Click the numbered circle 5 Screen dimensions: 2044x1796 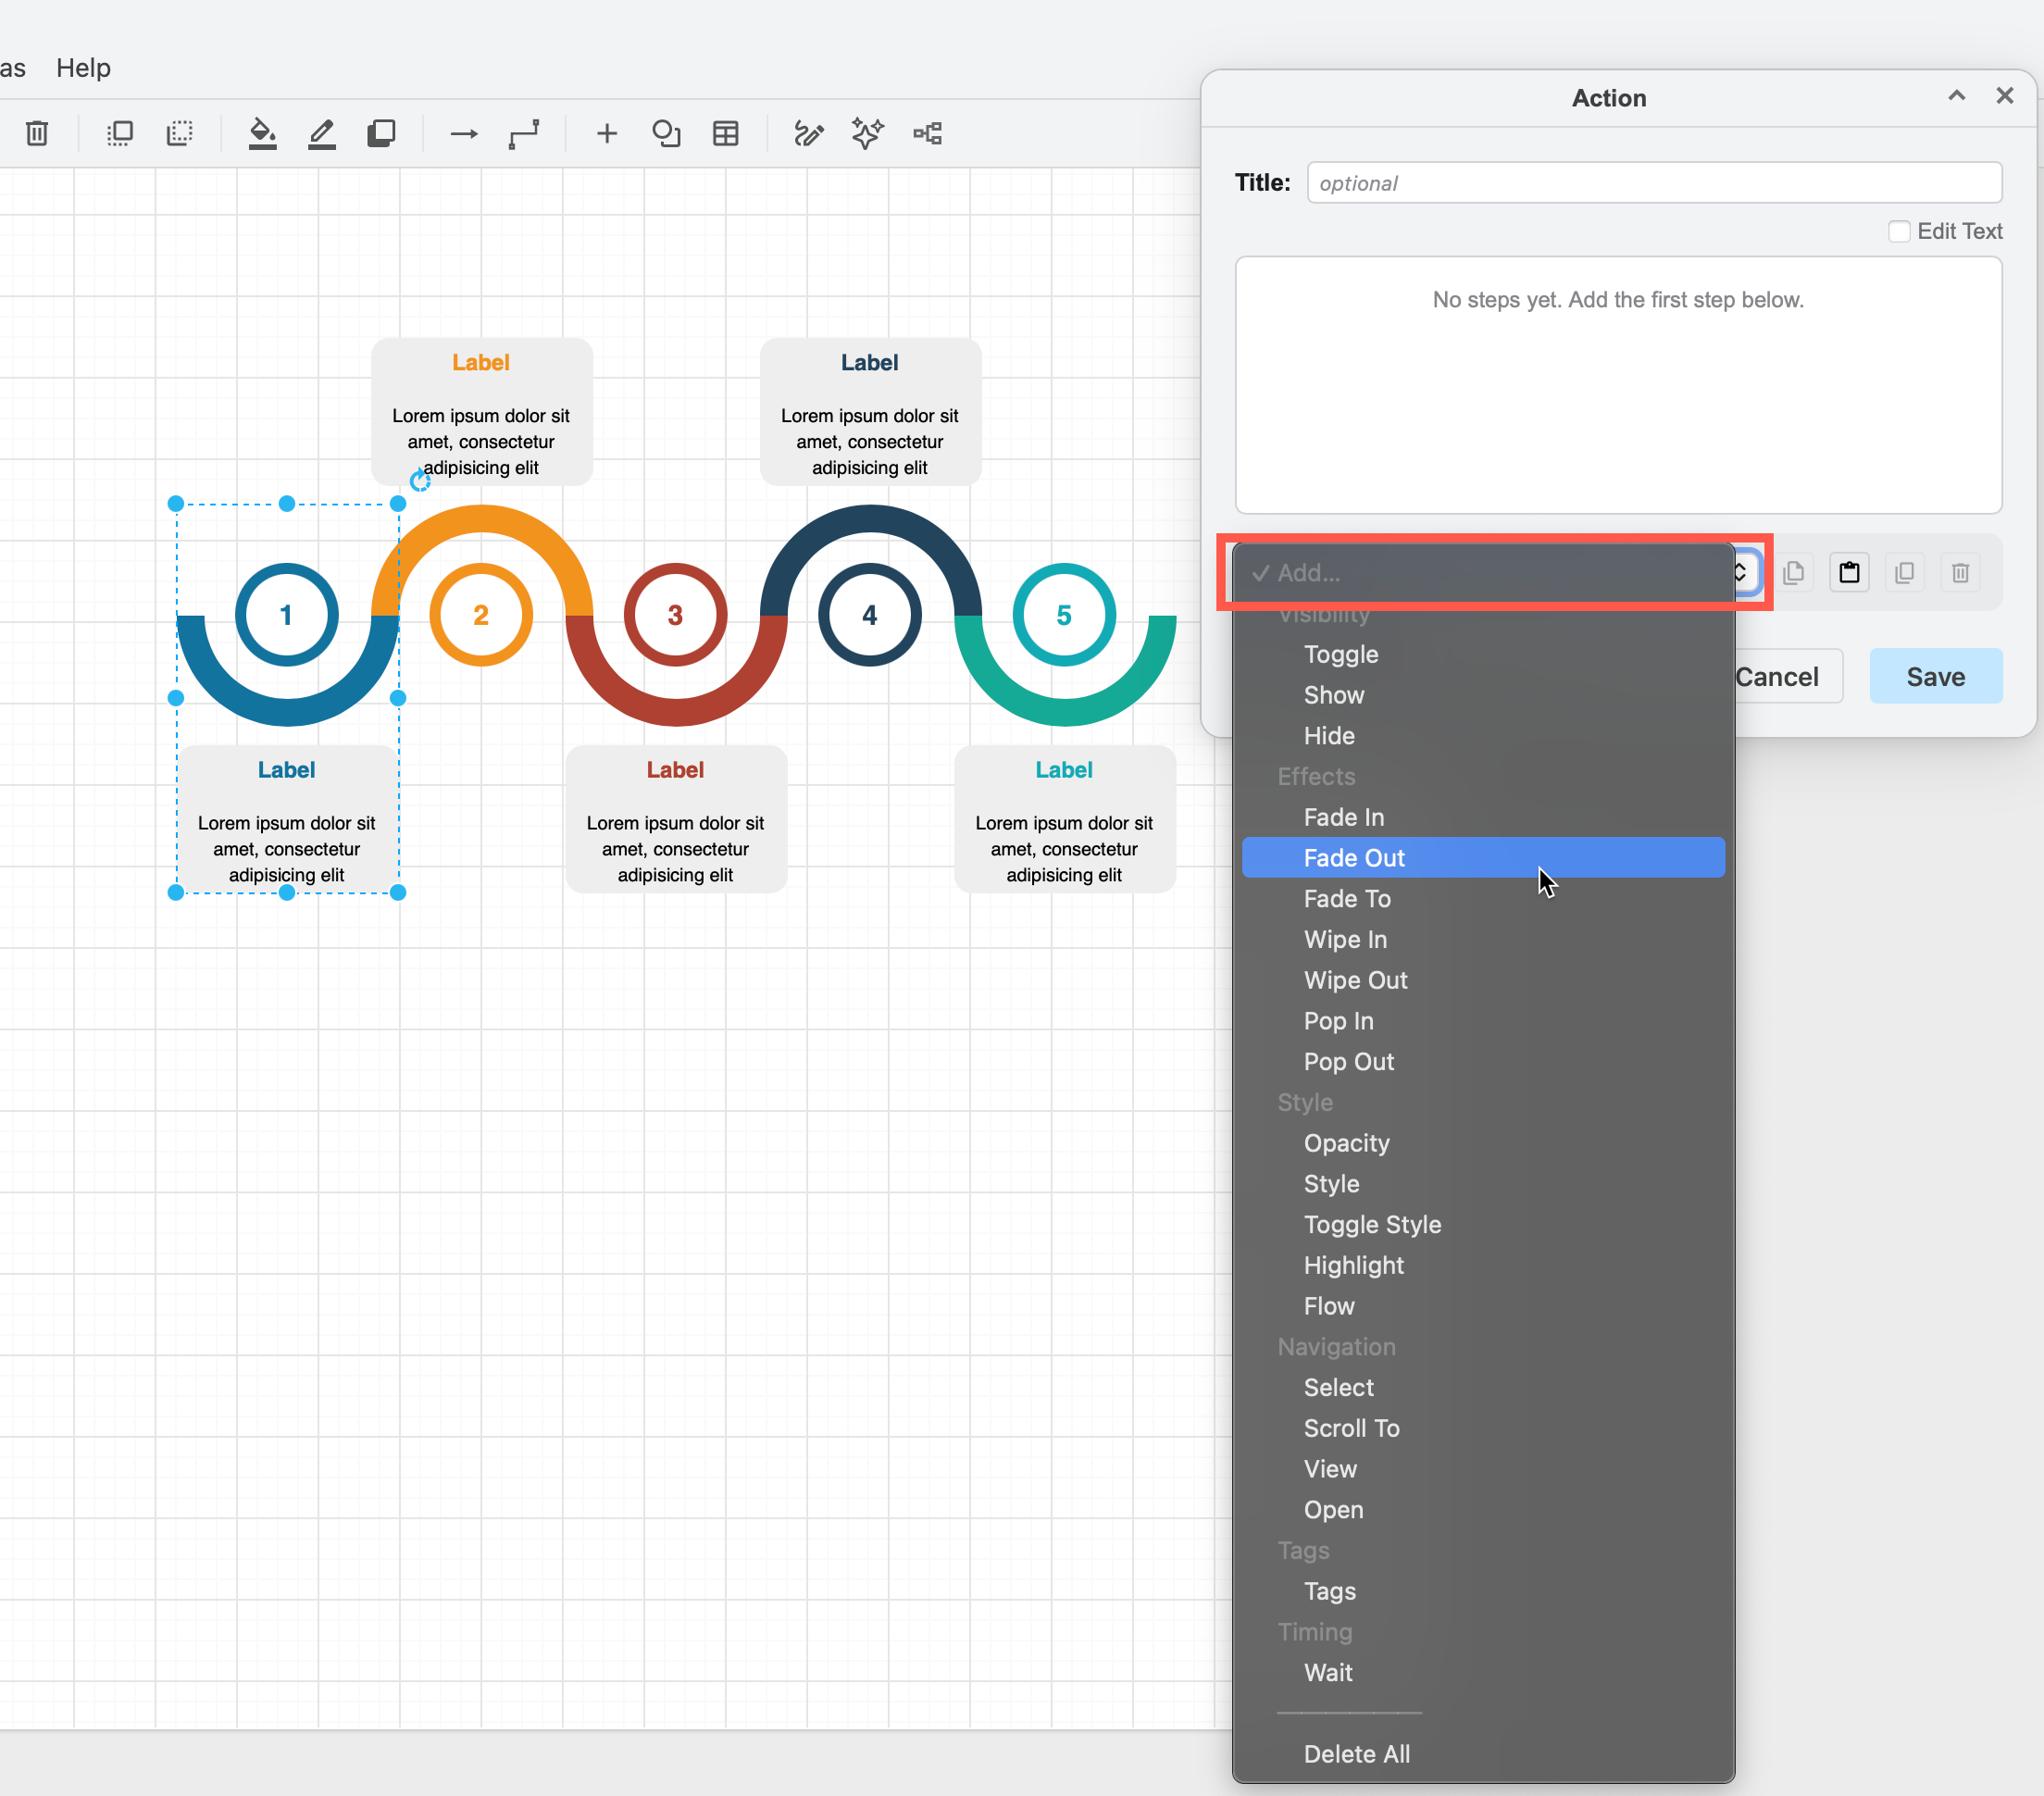1064,615
